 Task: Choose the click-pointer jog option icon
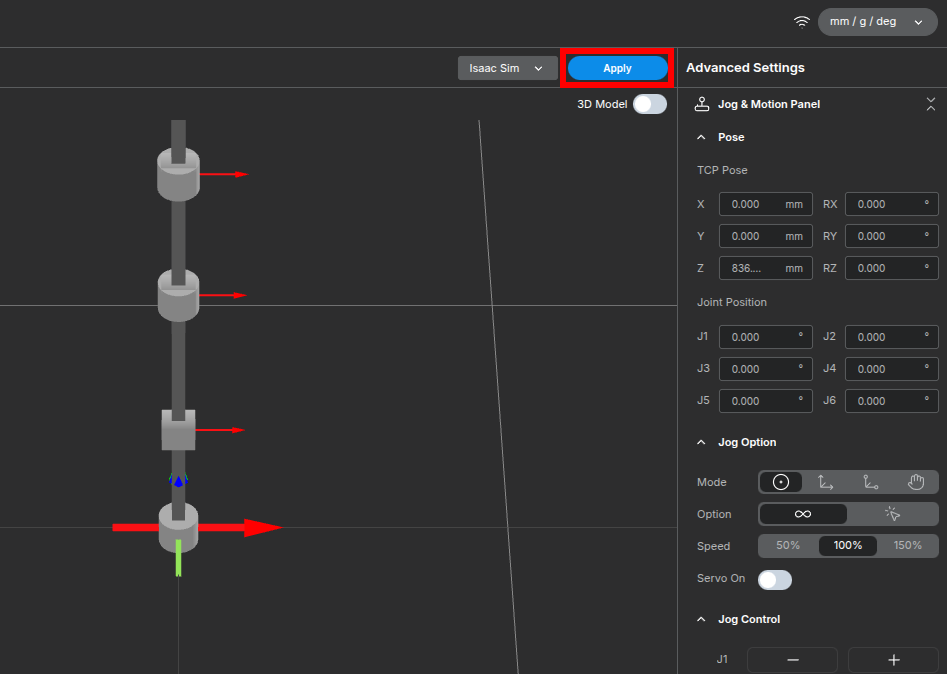(x=893, y=514)
